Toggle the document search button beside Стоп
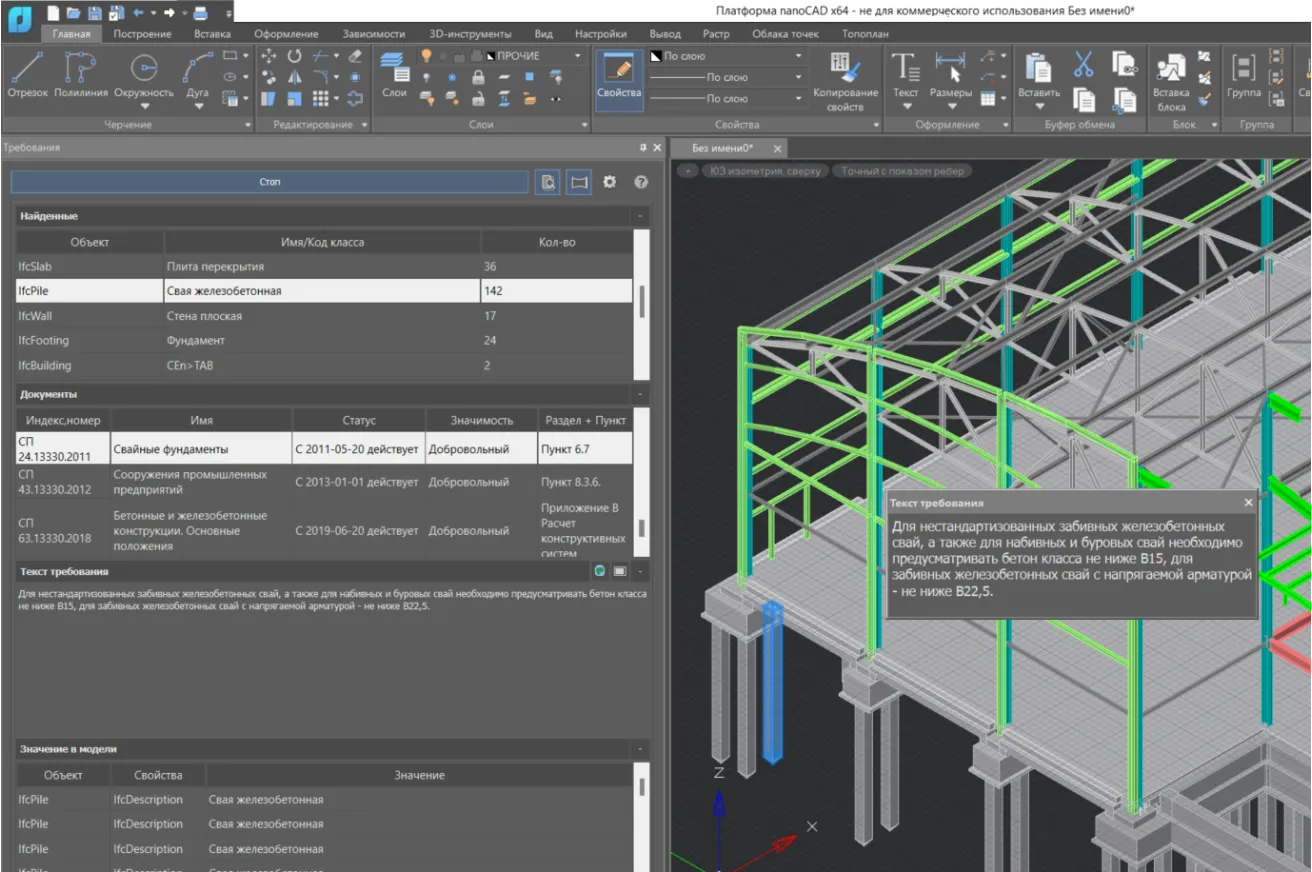 (x=547, y=182)
